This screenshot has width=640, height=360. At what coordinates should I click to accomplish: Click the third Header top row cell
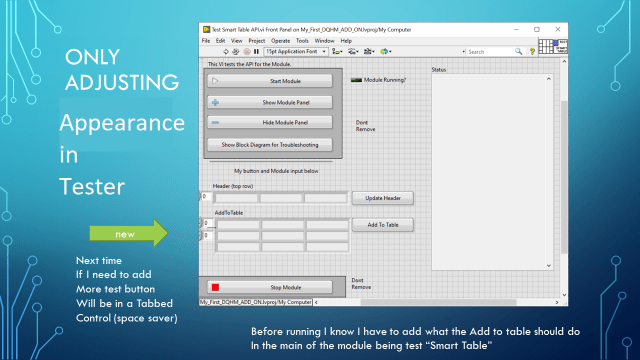[x=326, y=198]
